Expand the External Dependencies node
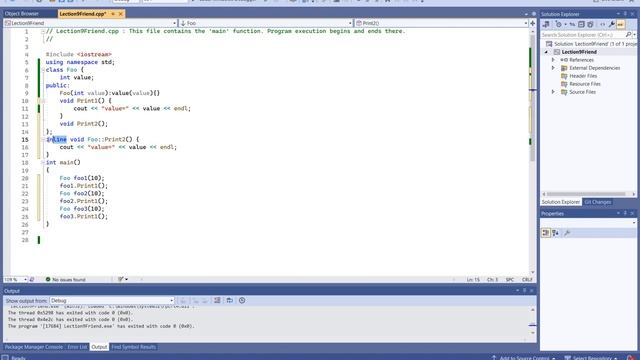640x360 pixels. [553, 68]
